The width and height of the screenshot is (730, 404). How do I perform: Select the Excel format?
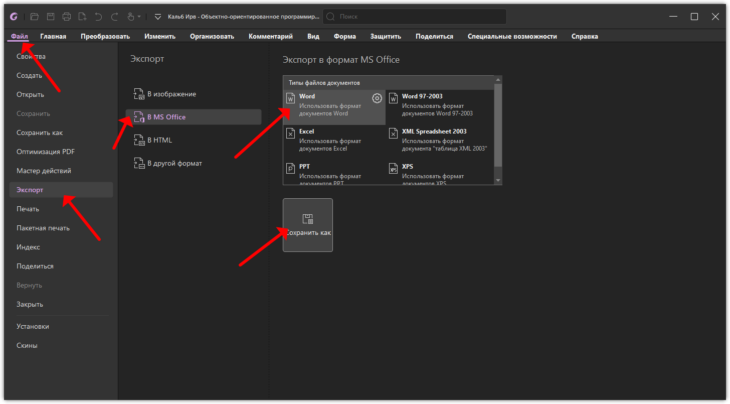[334, 142]
